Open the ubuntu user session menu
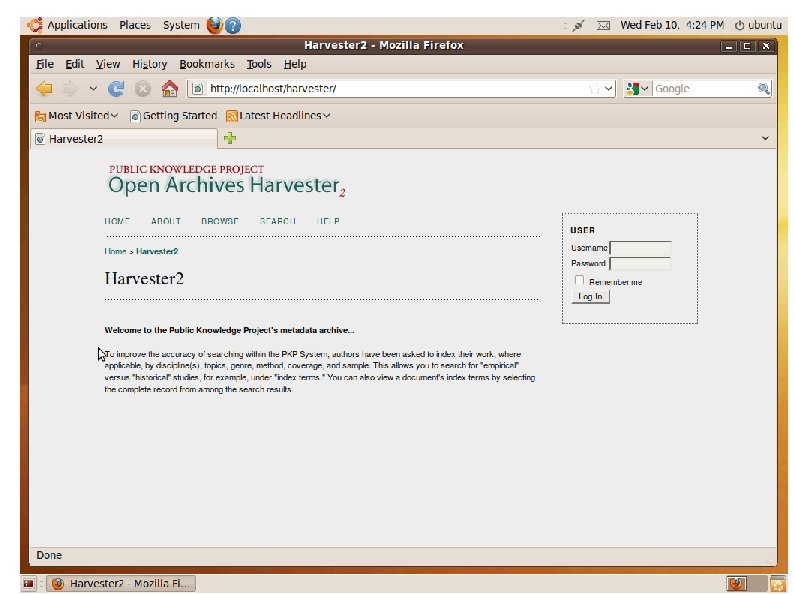This screenshot has width=794, height=595. coord(758,25)
